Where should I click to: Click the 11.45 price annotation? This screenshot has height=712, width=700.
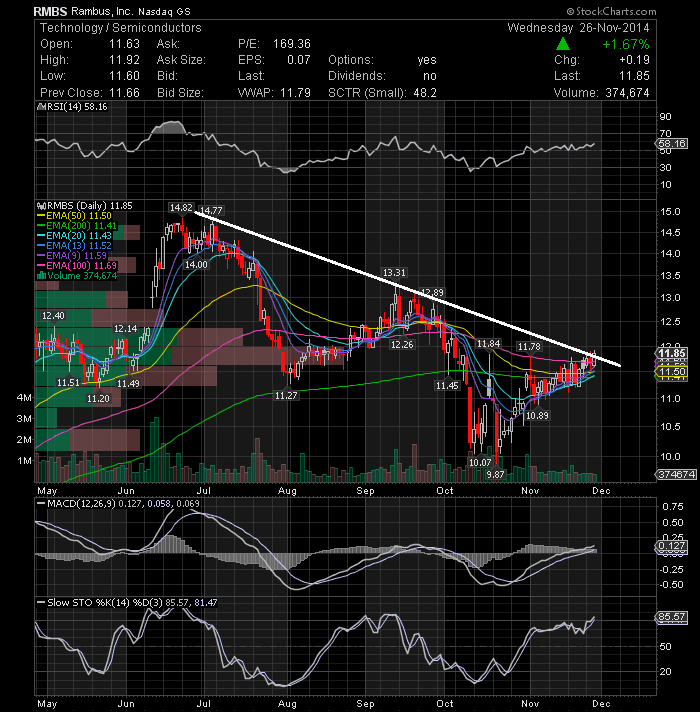pos(447,386)
